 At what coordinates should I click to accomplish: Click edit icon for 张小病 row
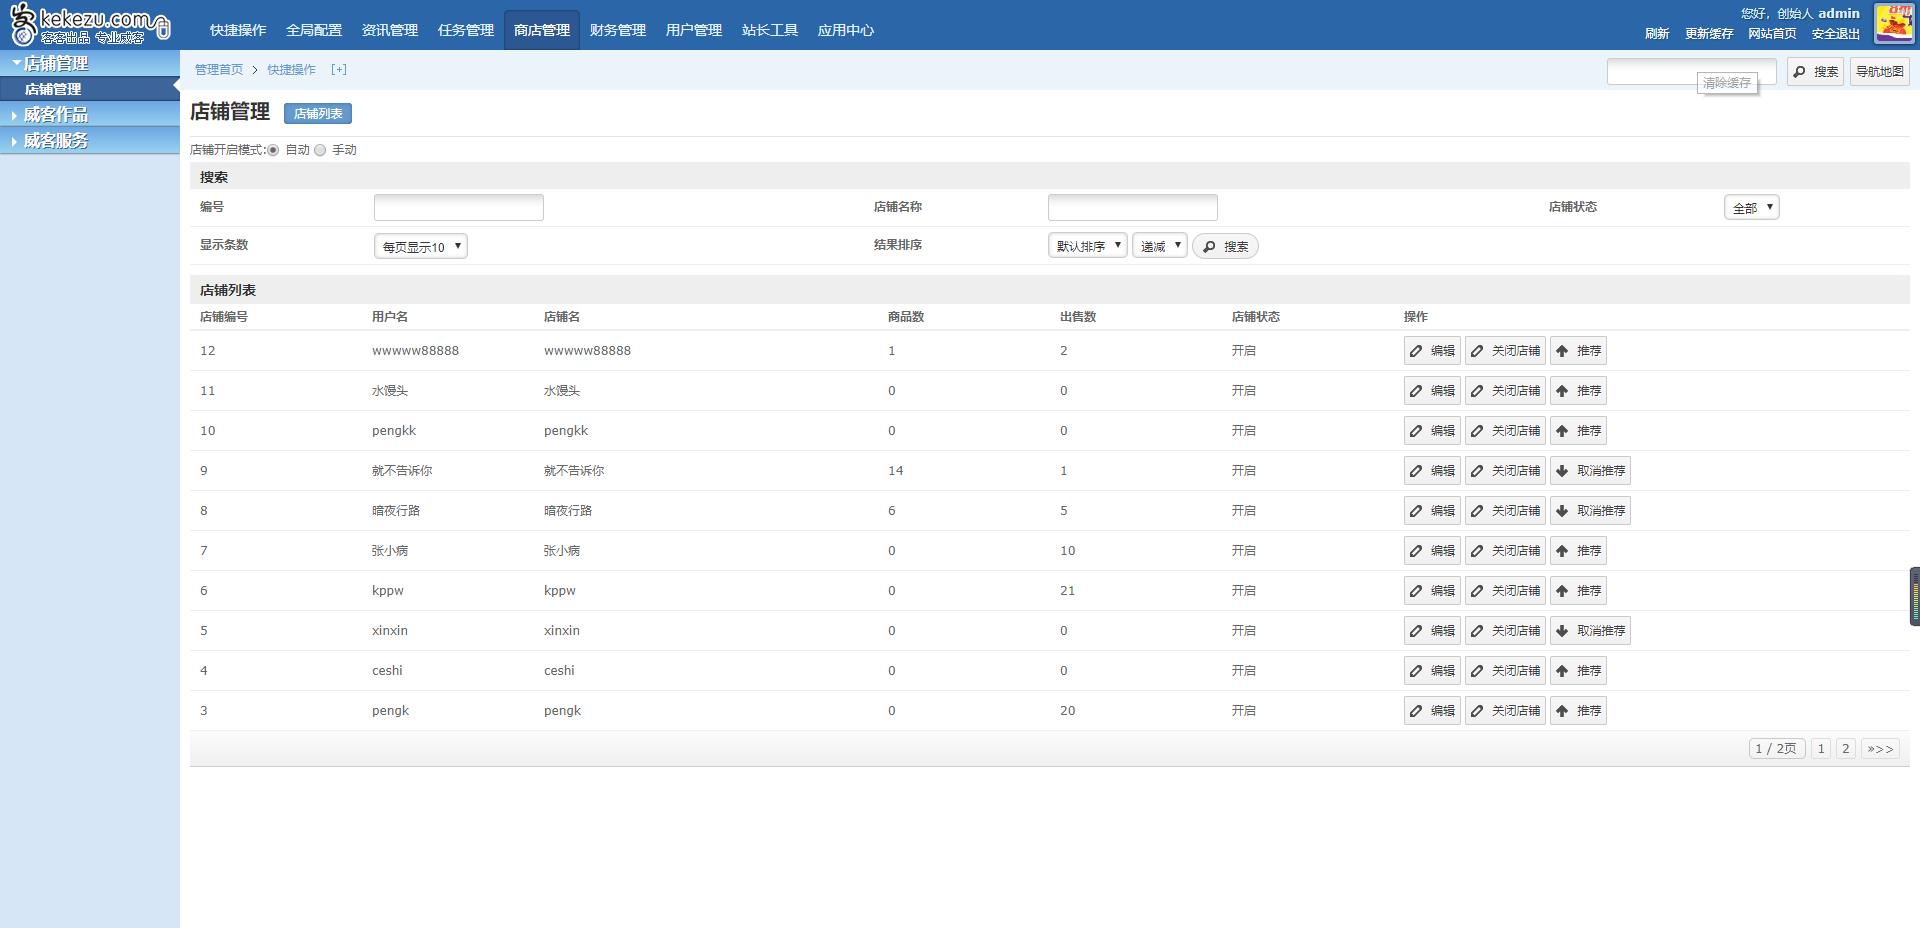pyautogui.click(x=1416, y=551)
